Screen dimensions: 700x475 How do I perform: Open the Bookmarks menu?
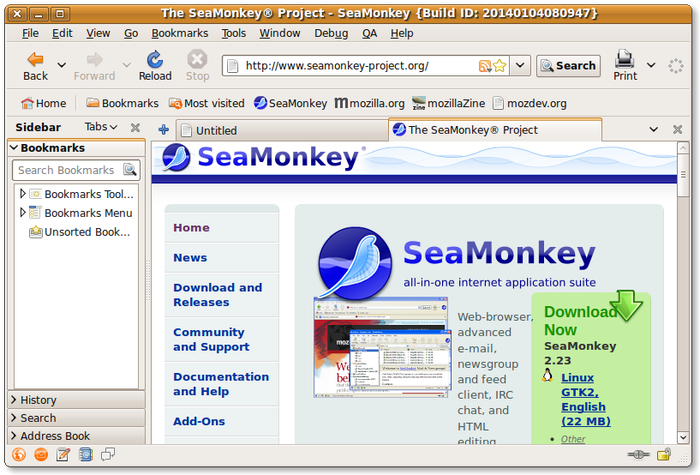click(x=179, y=33)
